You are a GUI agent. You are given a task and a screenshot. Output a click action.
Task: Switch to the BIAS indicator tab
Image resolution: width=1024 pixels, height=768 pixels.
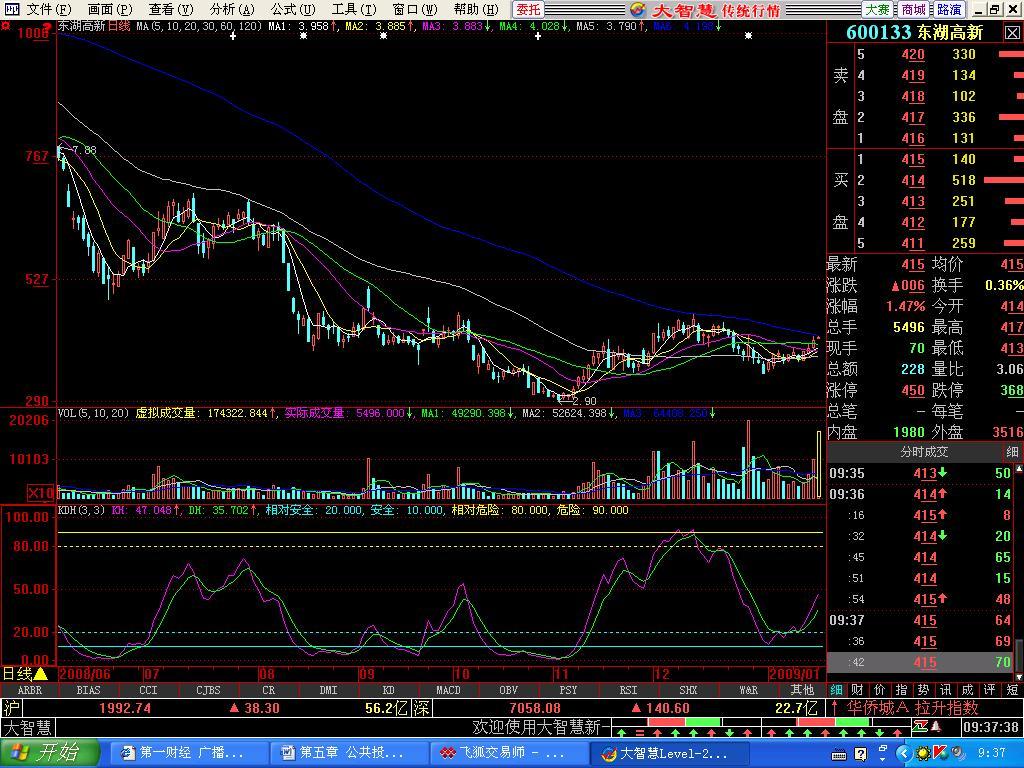pos(88,690)
